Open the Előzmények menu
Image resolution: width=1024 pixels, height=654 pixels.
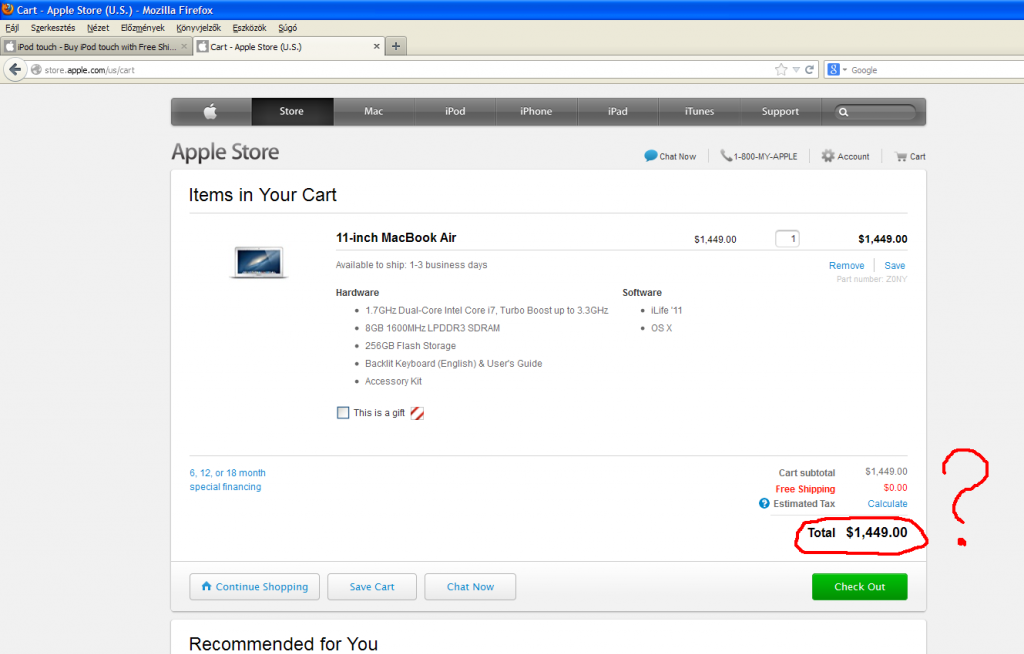142,28
